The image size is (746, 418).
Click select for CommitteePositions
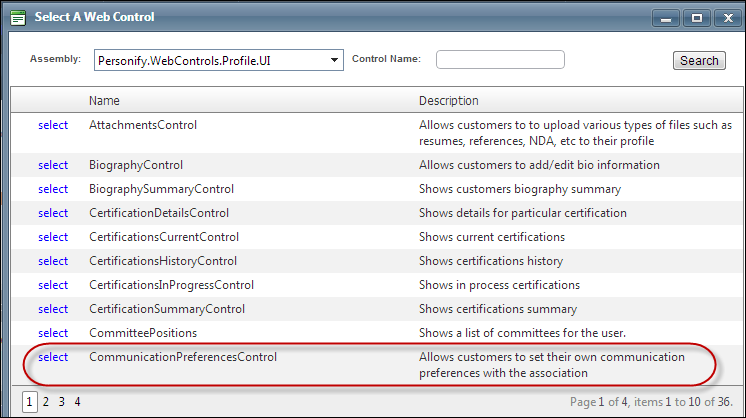pyautogui.click(x=53, y=333)
